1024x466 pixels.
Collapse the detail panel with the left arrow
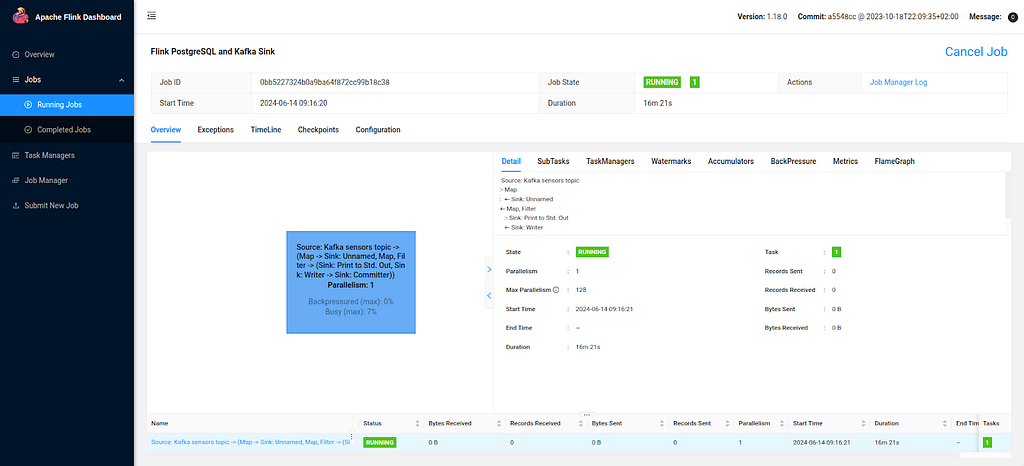pyautogui.click(x=489, y=296)
